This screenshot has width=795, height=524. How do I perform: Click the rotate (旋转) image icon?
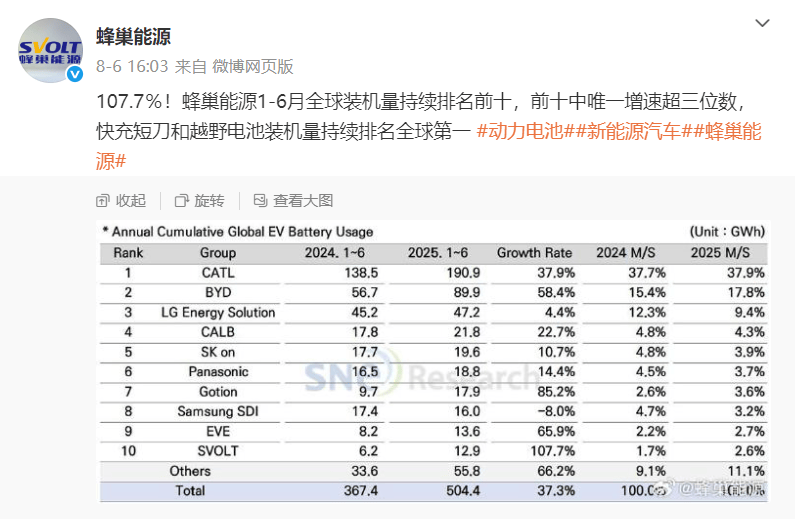(x=181, y=201)
